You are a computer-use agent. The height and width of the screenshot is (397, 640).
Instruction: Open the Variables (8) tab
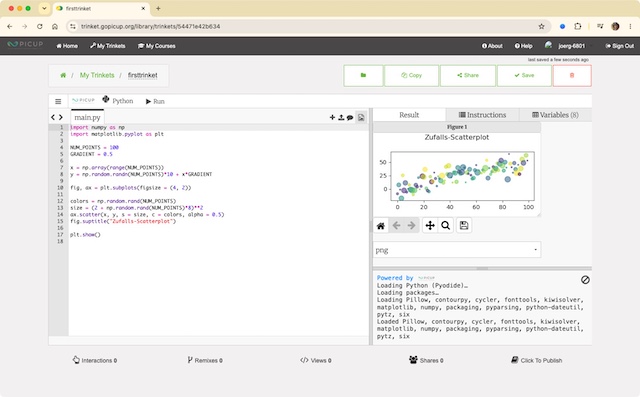point(556,115)
